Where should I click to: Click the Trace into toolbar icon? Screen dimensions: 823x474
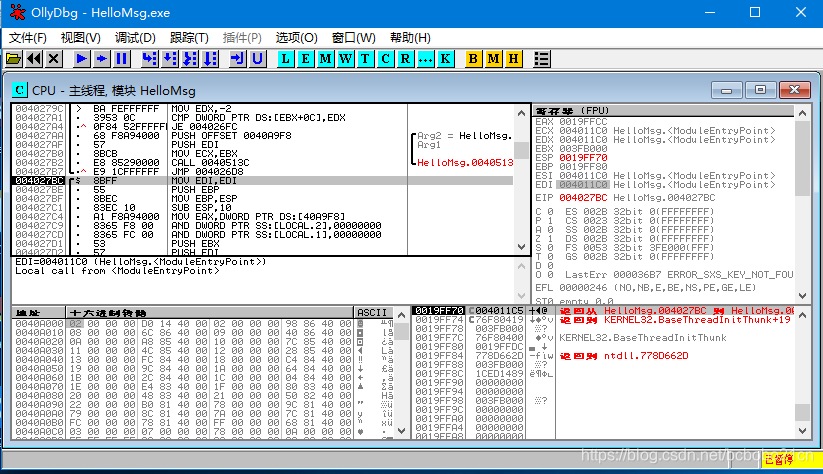(x=190, y=59)
